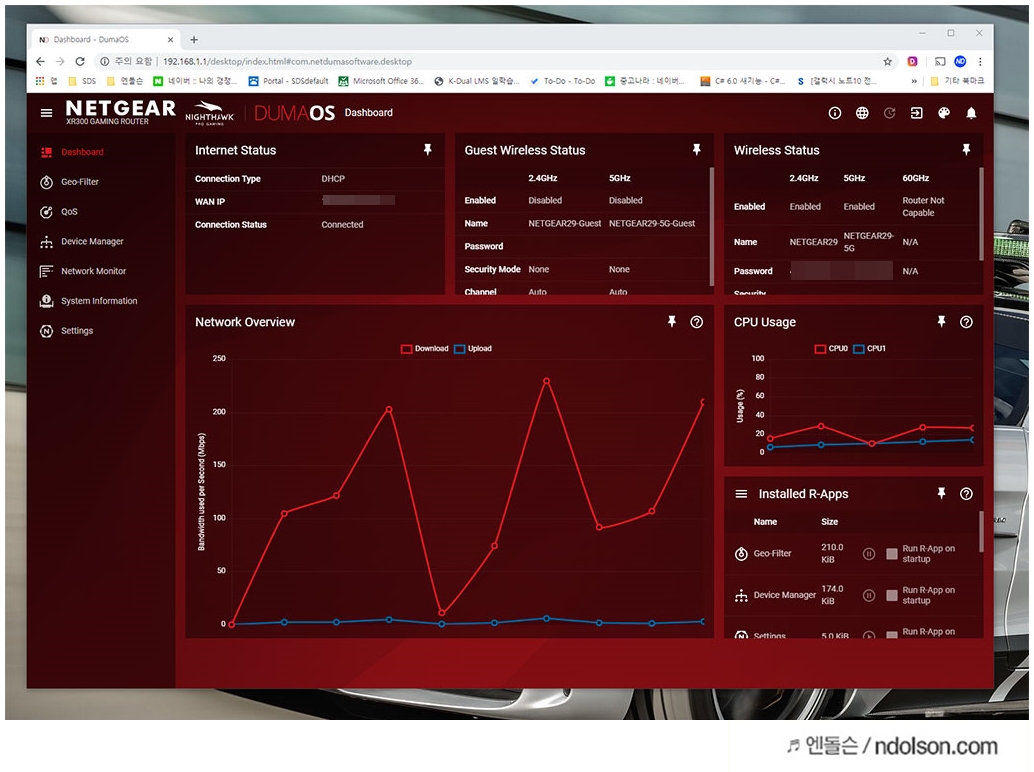Click the NETGEAR29-Guest network name

coord(564,223)
